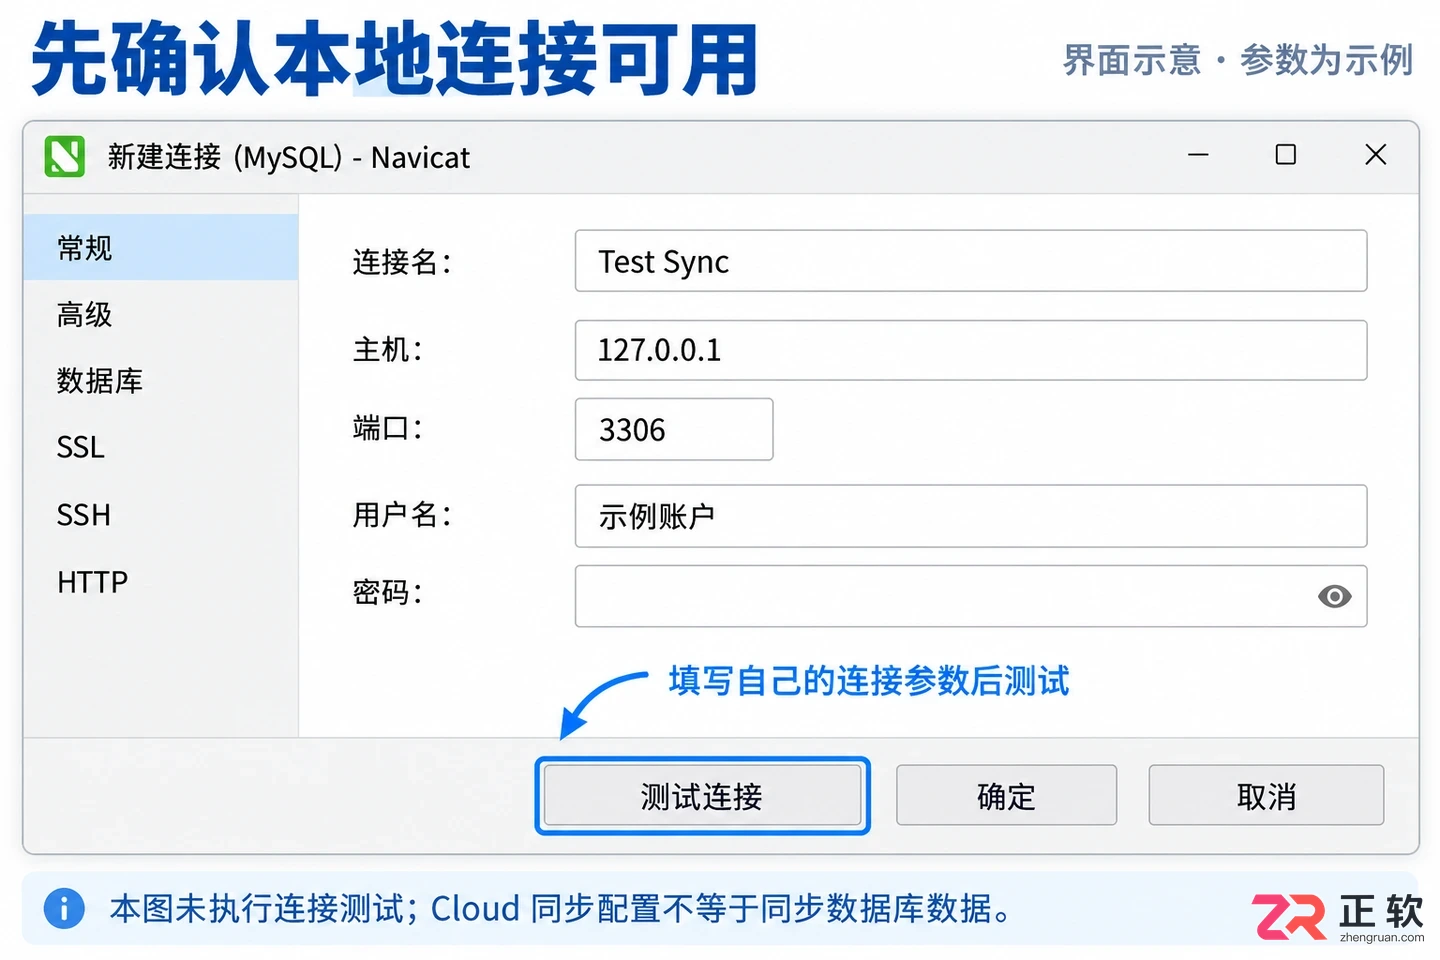Click the 端口: label text

[388, 429]
